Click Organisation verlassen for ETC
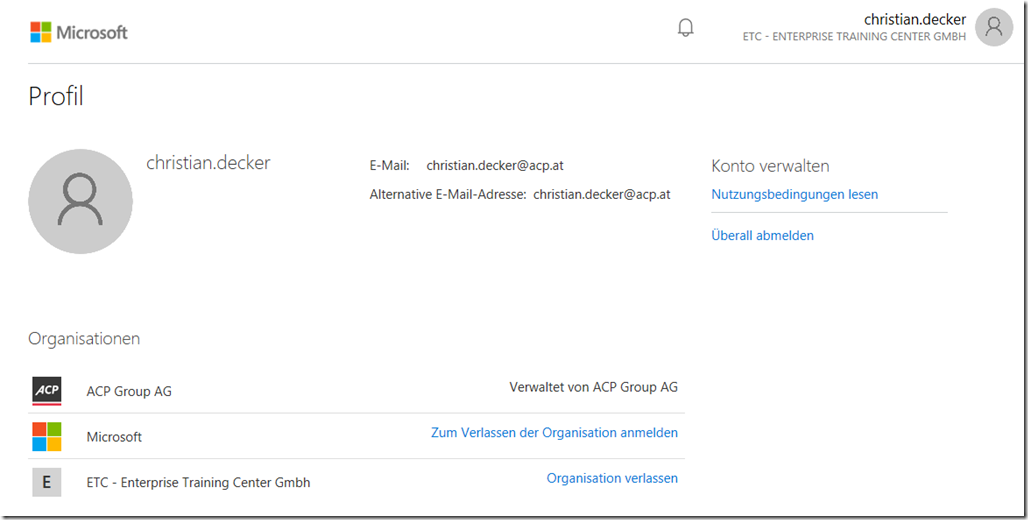 click(612, 478)
